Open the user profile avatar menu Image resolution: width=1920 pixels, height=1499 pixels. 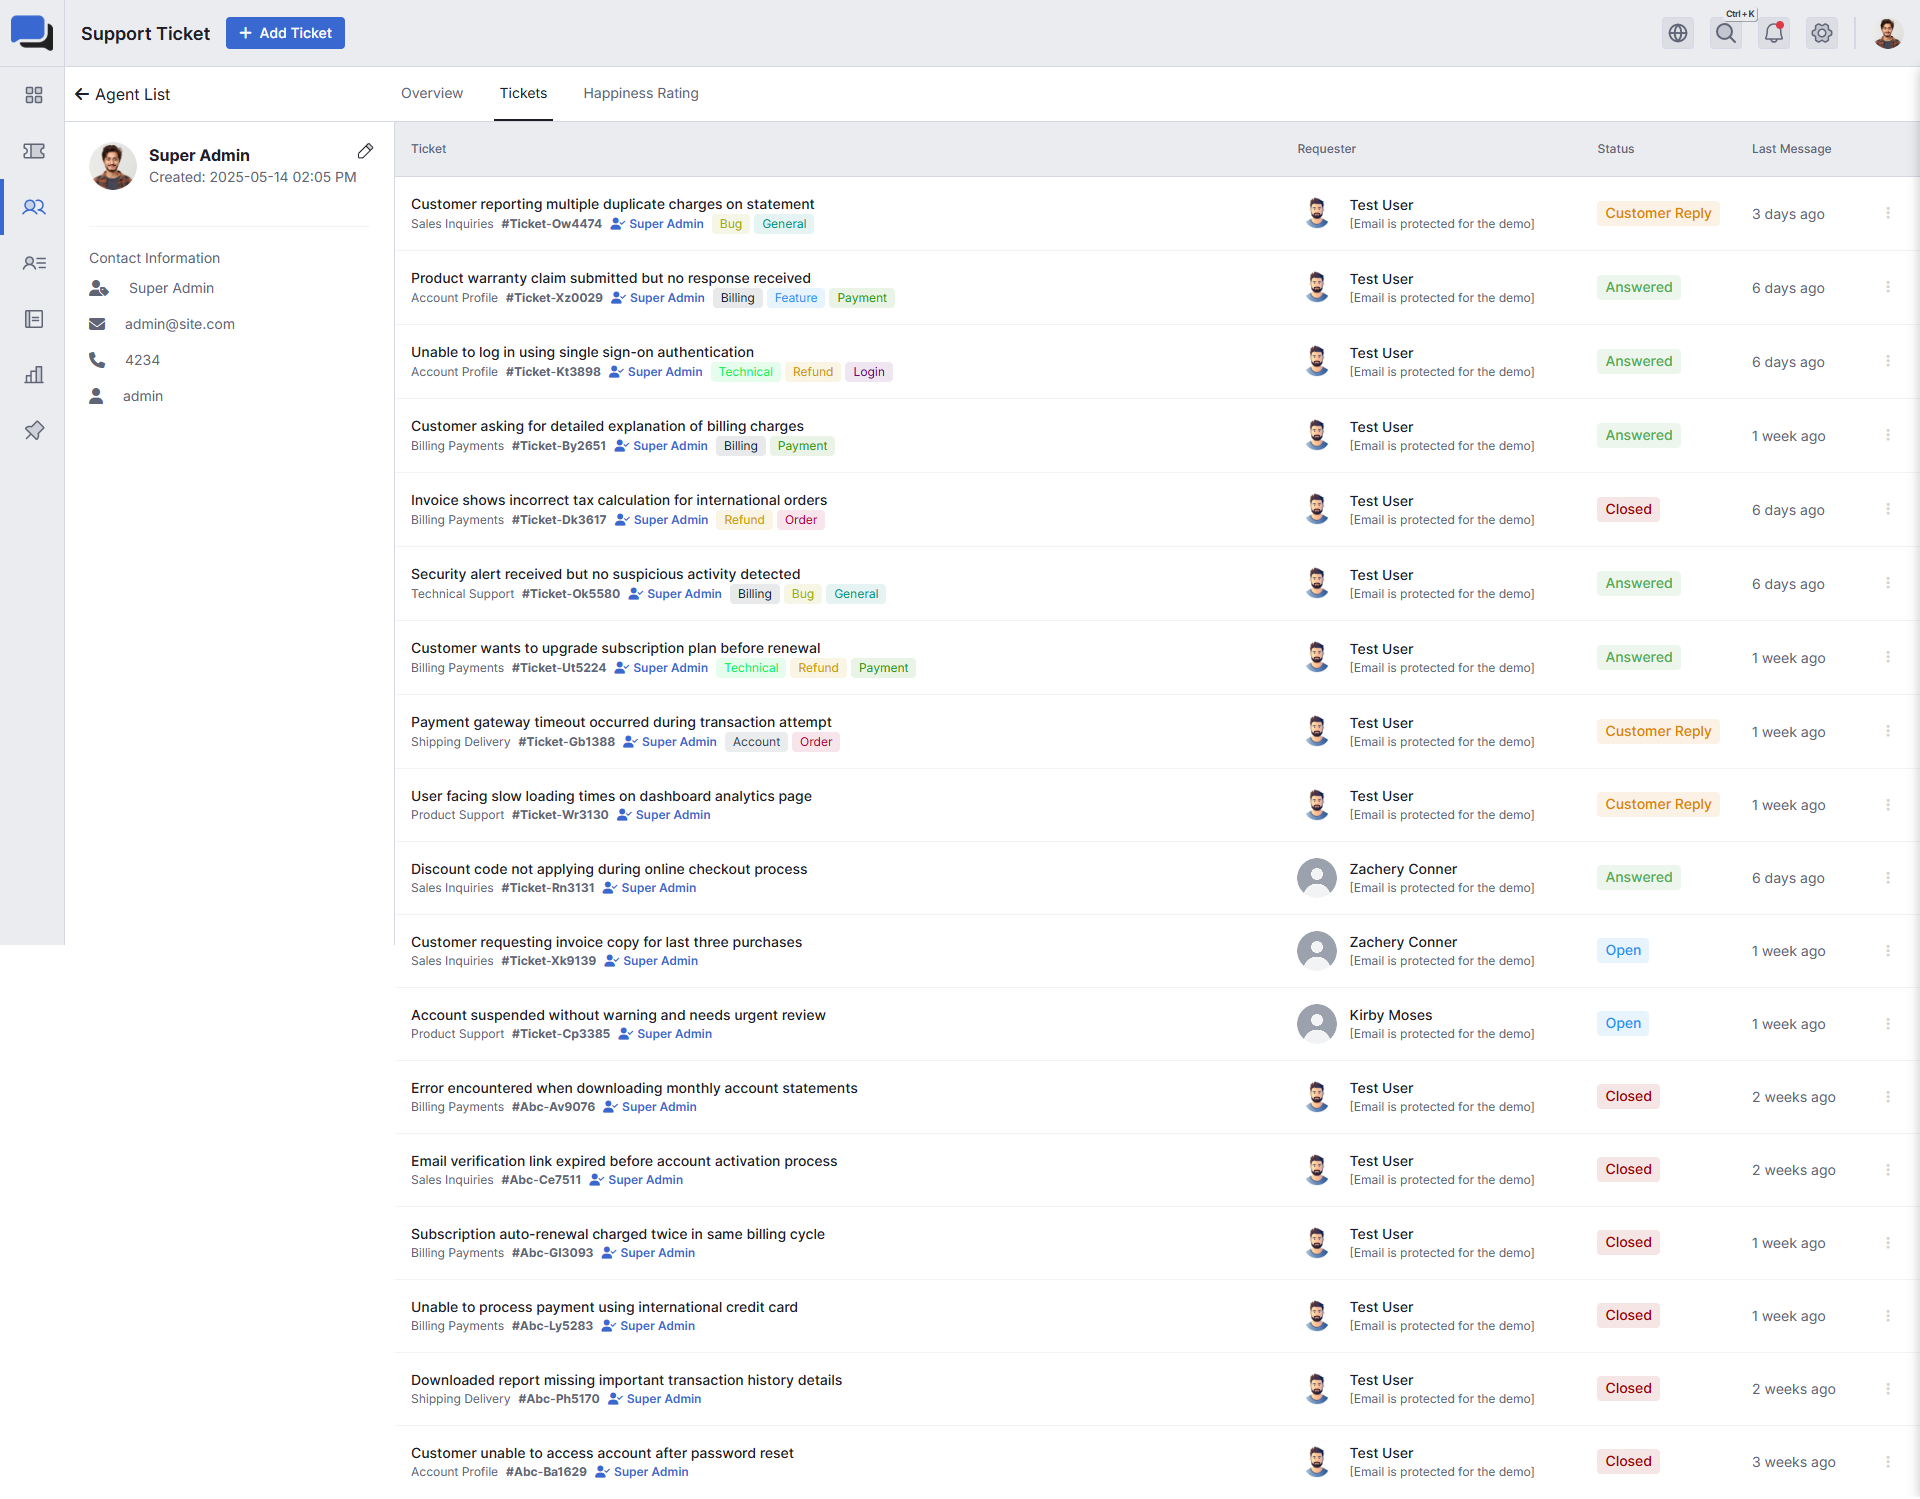[x=1887, y=33]
